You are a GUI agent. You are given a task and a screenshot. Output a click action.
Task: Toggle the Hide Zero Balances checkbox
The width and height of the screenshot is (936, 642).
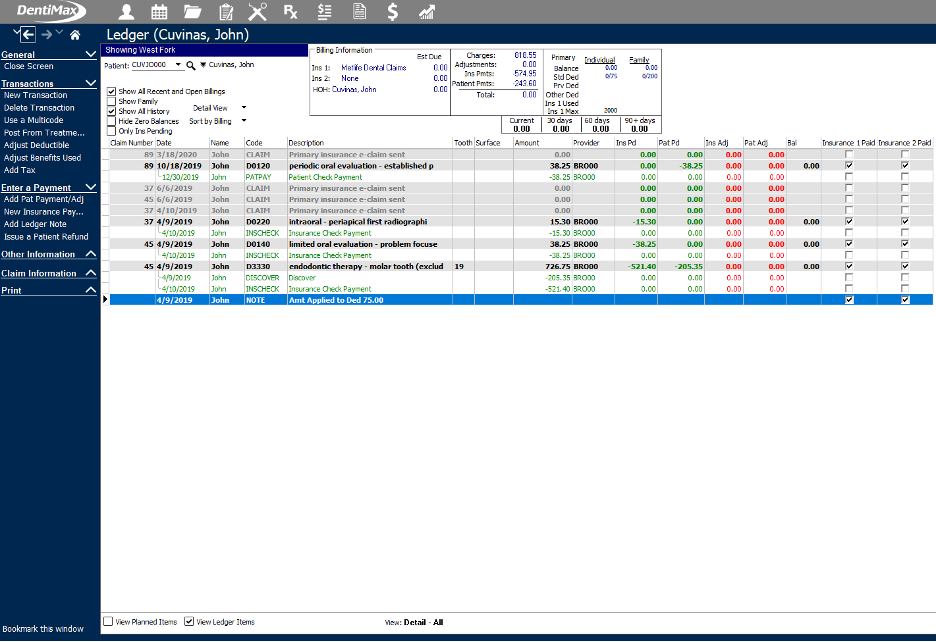coord(111,121)
